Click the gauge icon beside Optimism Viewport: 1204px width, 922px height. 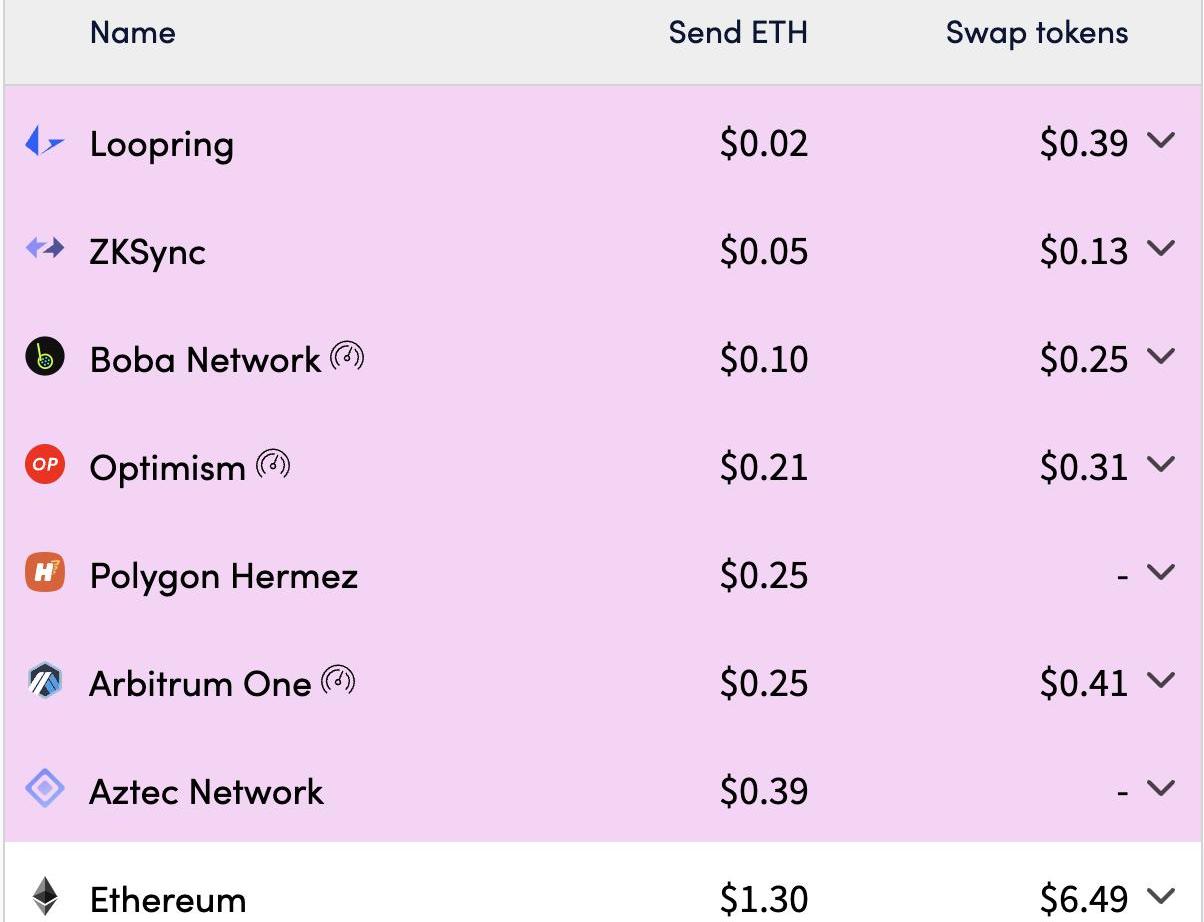[273, 464]
